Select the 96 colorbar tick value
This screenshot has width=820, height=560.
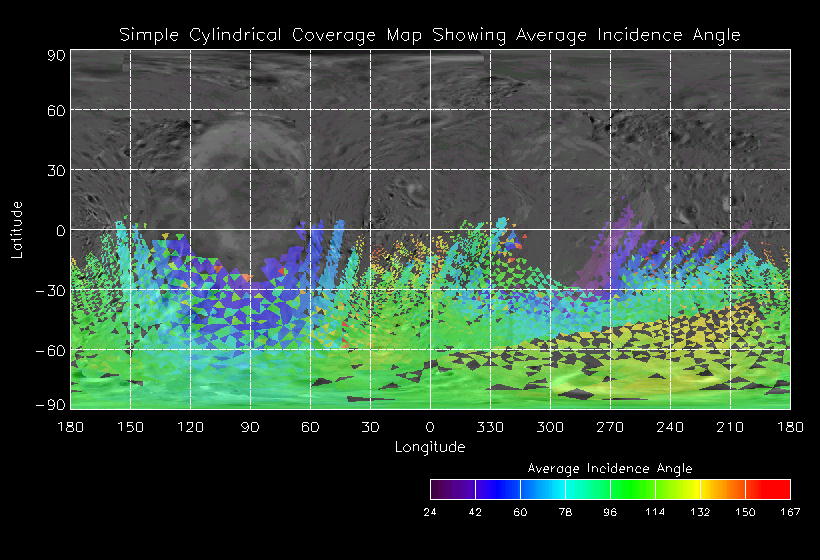tap(610, 512)
